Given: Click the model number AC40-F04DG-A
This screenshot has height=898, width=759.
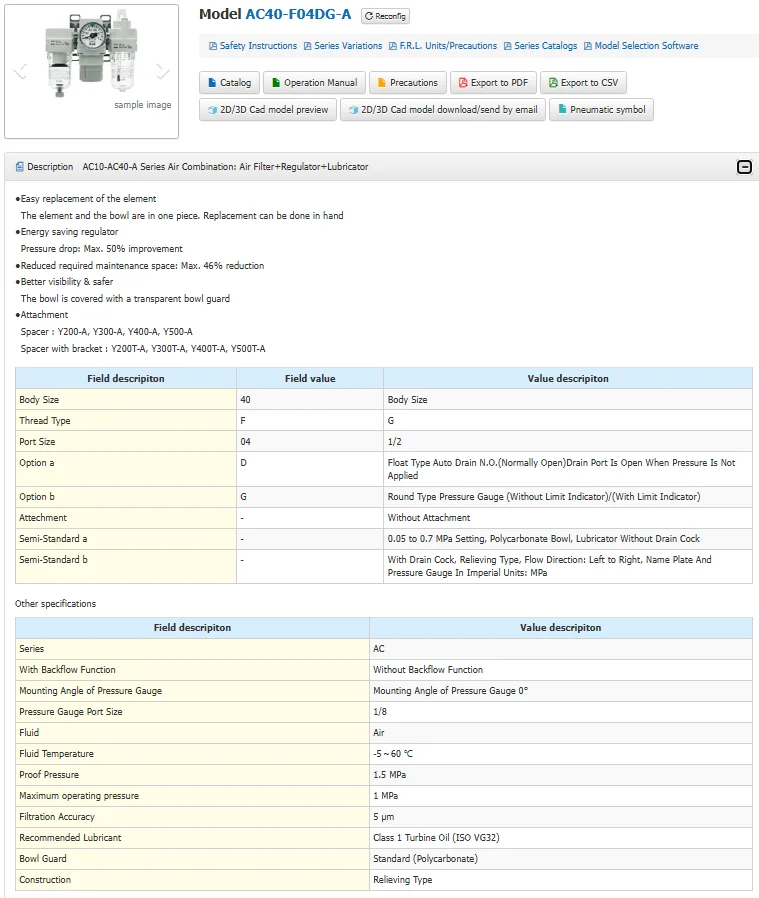Looking at the screenshot, I should pyautogui.click(x=298, y=14).
